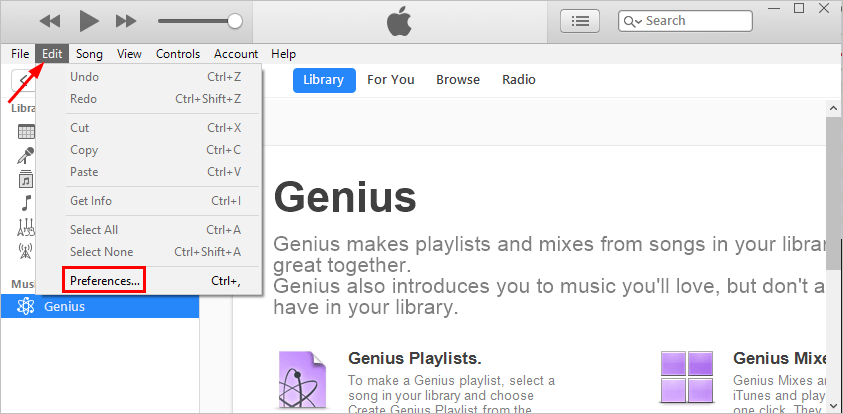Image resolution: width=843 pixels, height=414 pixels.
Task: Open the File menu
Action: click(20, 54)
